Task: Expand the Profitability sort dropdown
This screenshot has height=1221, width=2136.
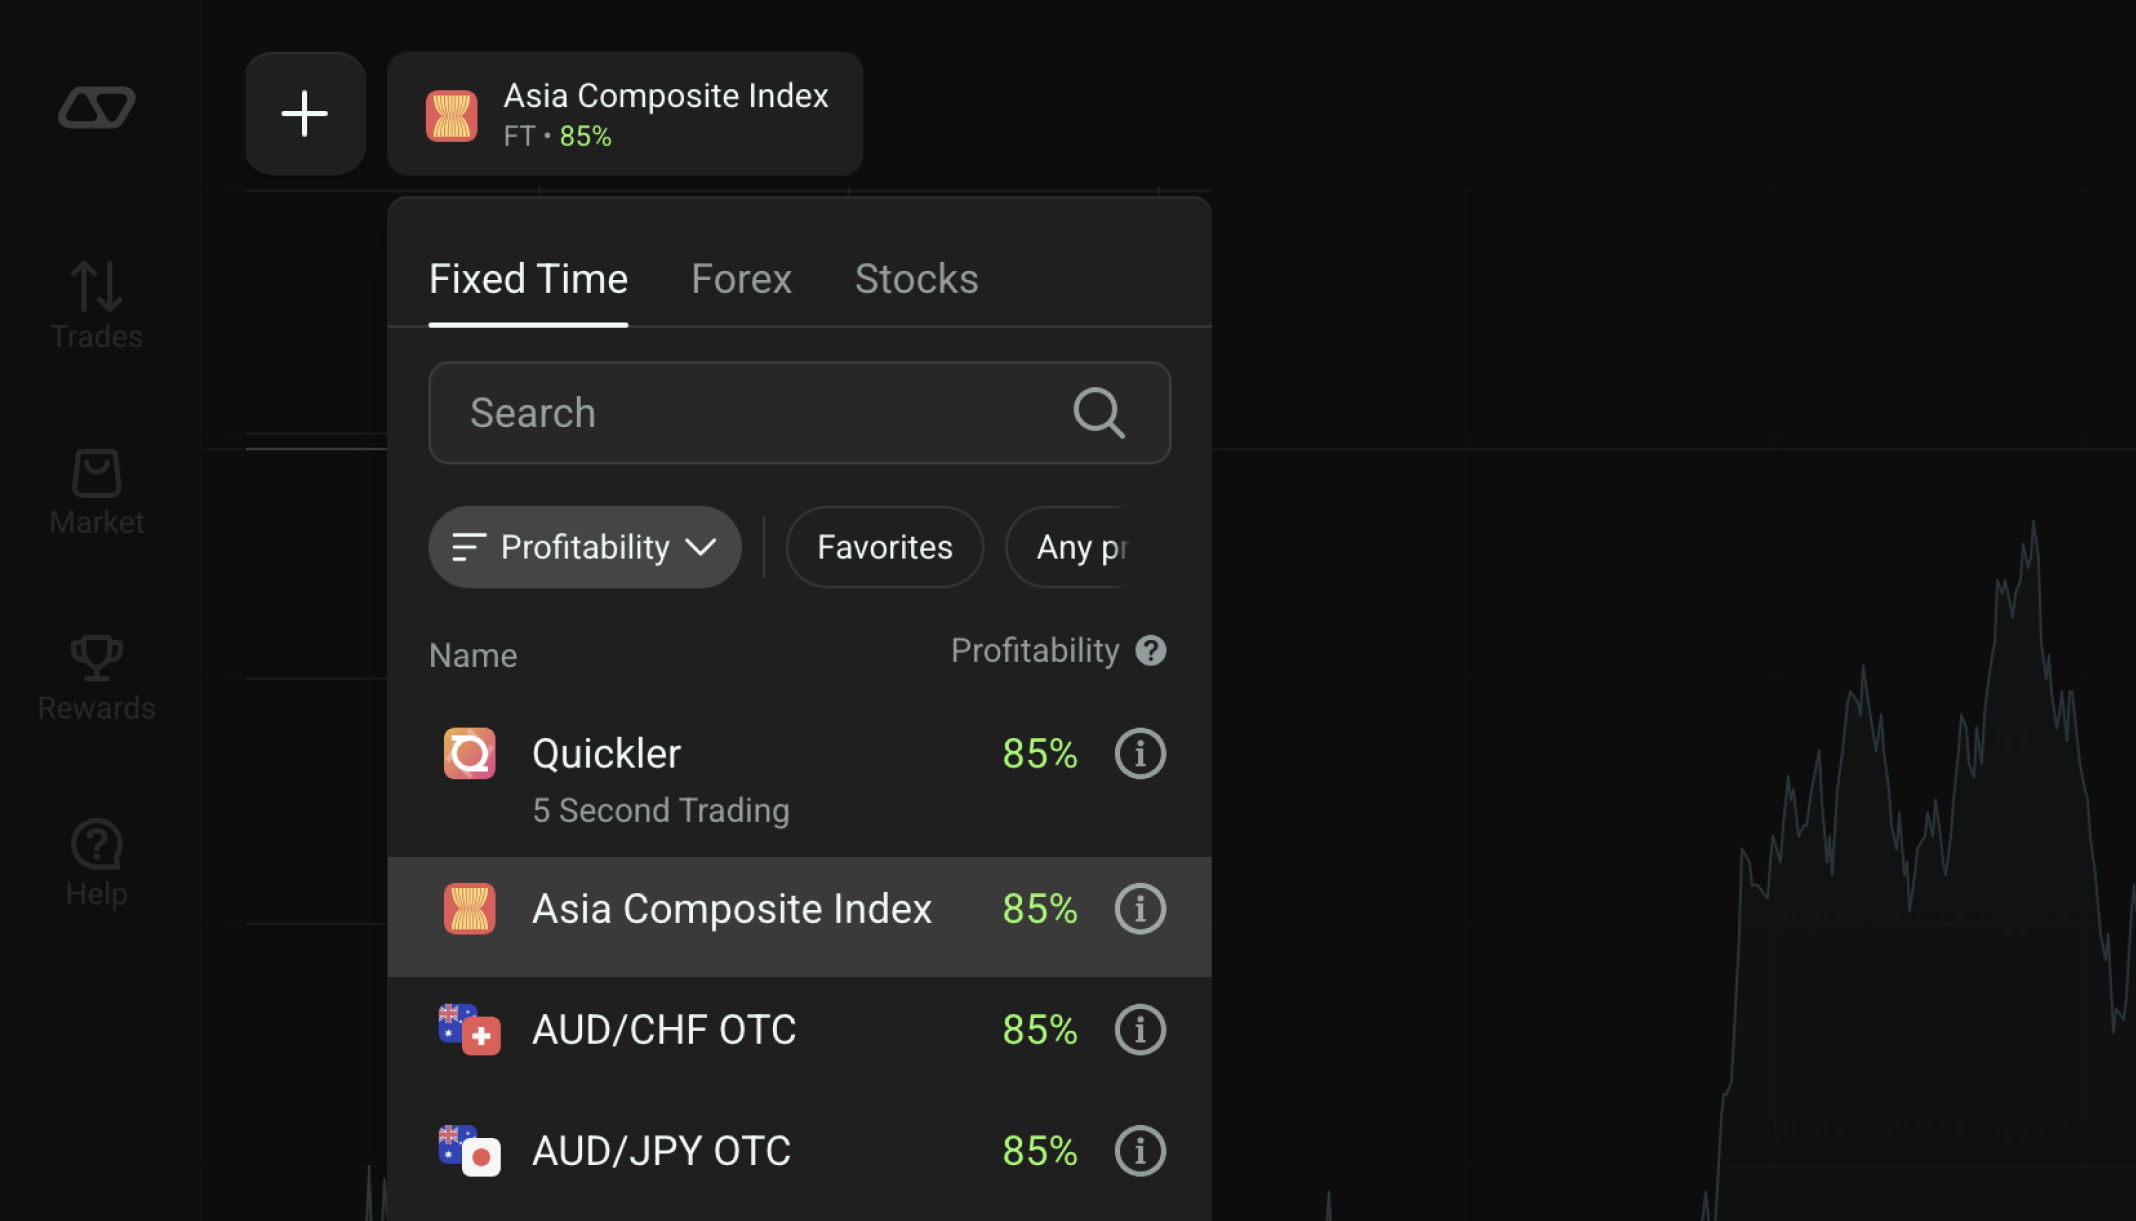Action: tap(585, 547)
